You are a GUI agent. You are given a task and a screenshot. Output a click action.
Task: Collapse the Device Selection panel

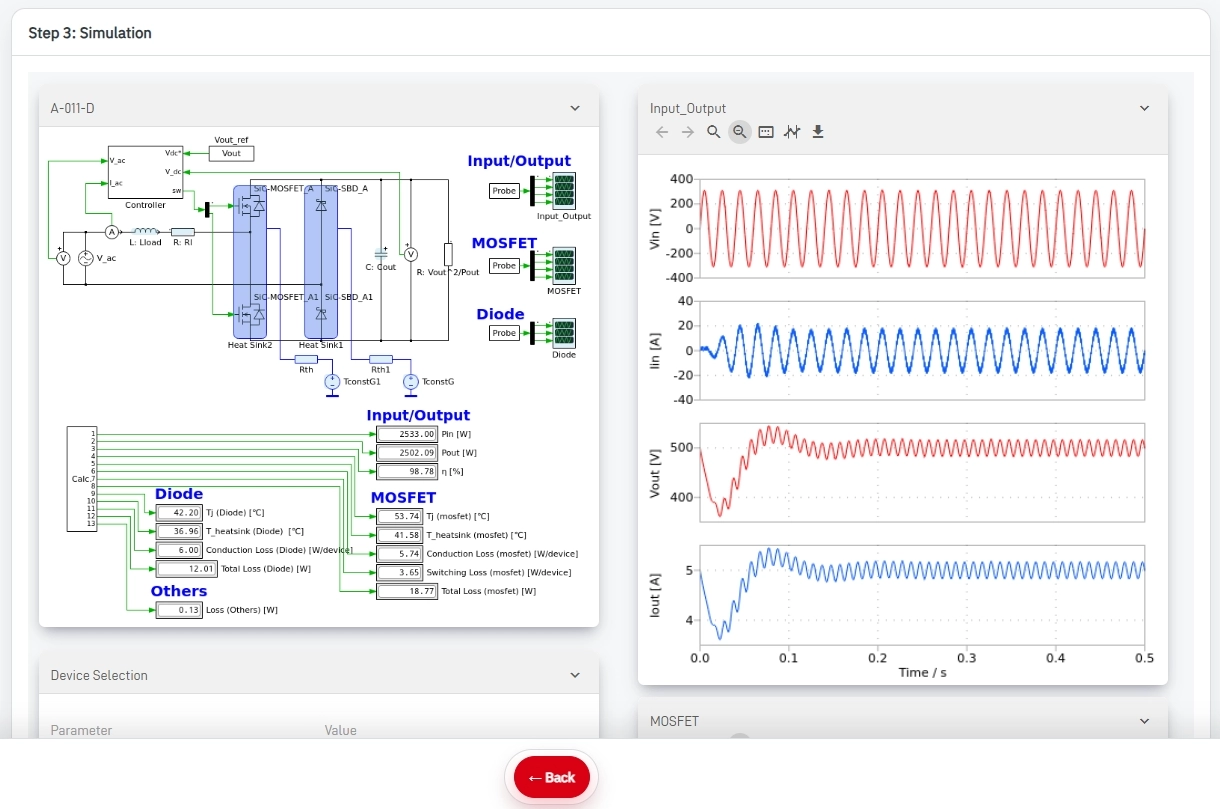pos(575,675)
